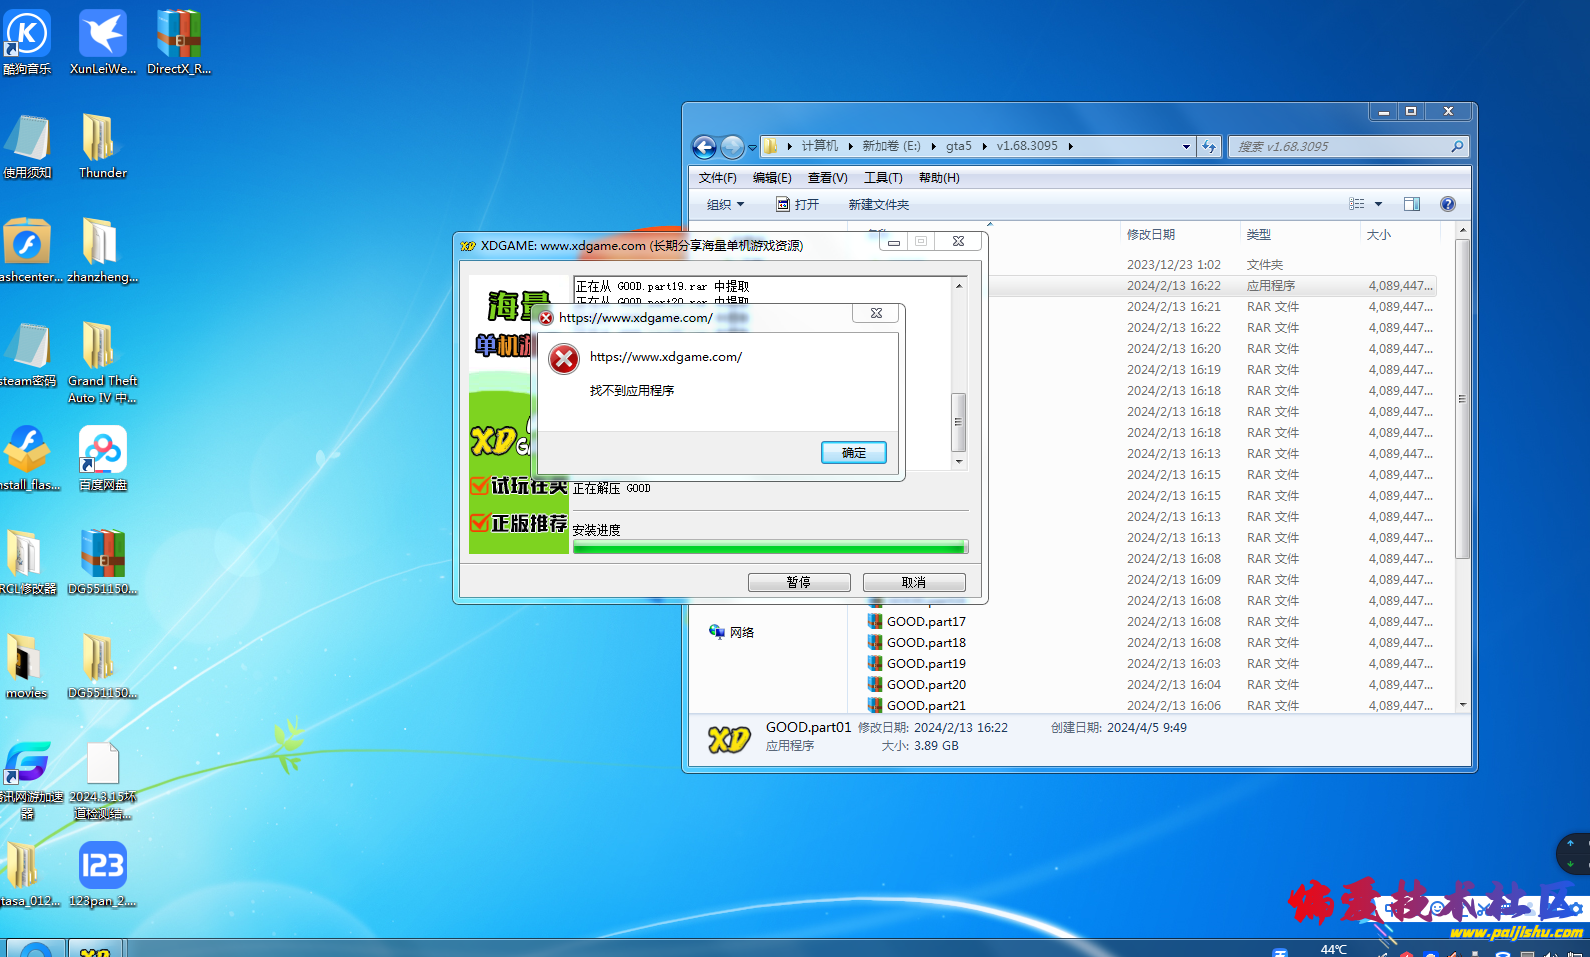This screenshot has height=957, width=1590.
Task: Click the 新加卷 (E:) breadcrumb segment
Action: 891,146
